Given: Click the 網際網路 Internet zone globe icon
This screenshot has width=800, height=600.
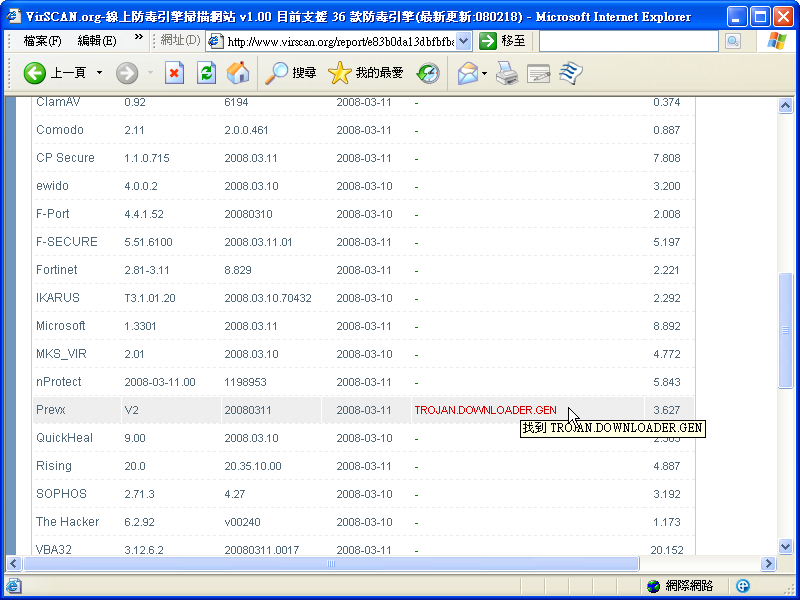Looking at the screenshot, I should (x=653, y=586).
